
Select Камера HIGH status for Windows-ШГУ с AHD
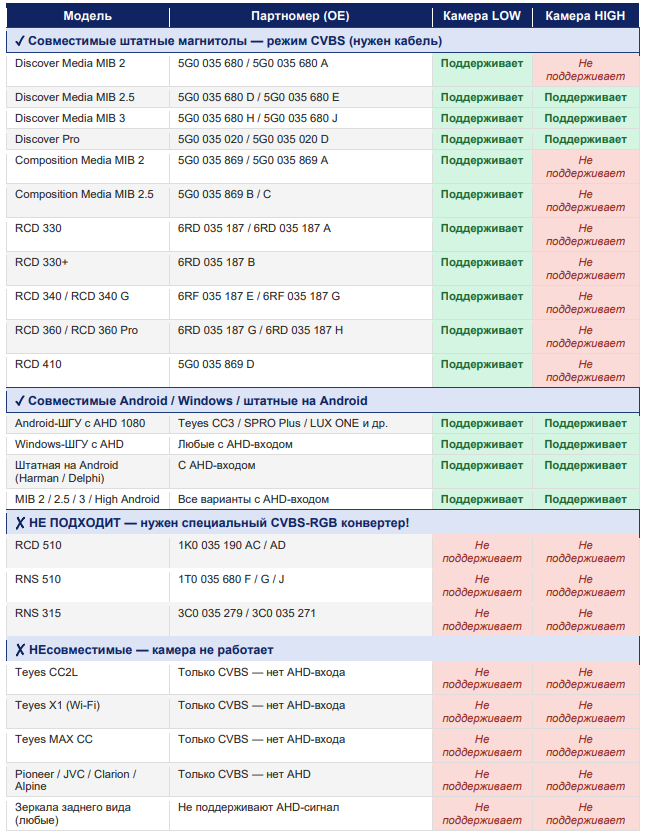(x=585, y=445)
